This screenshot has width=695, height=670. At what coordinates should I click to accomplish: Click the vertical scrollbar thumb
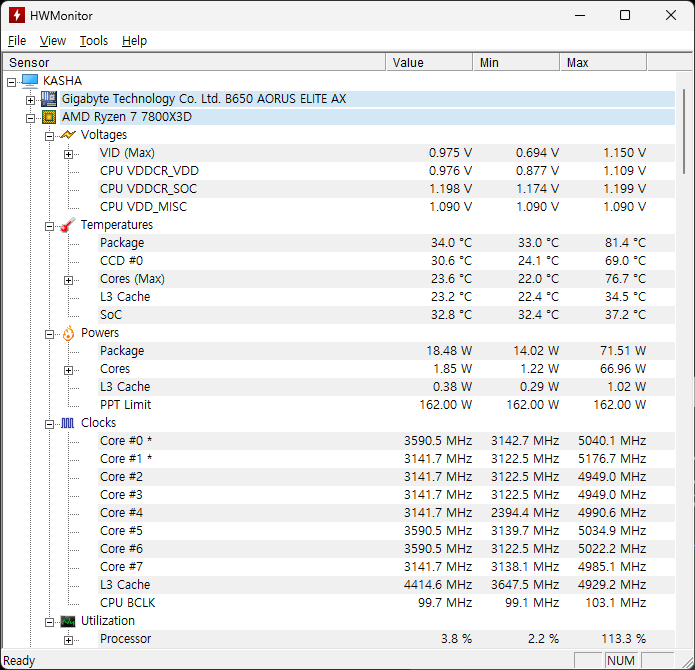(684, 131)
